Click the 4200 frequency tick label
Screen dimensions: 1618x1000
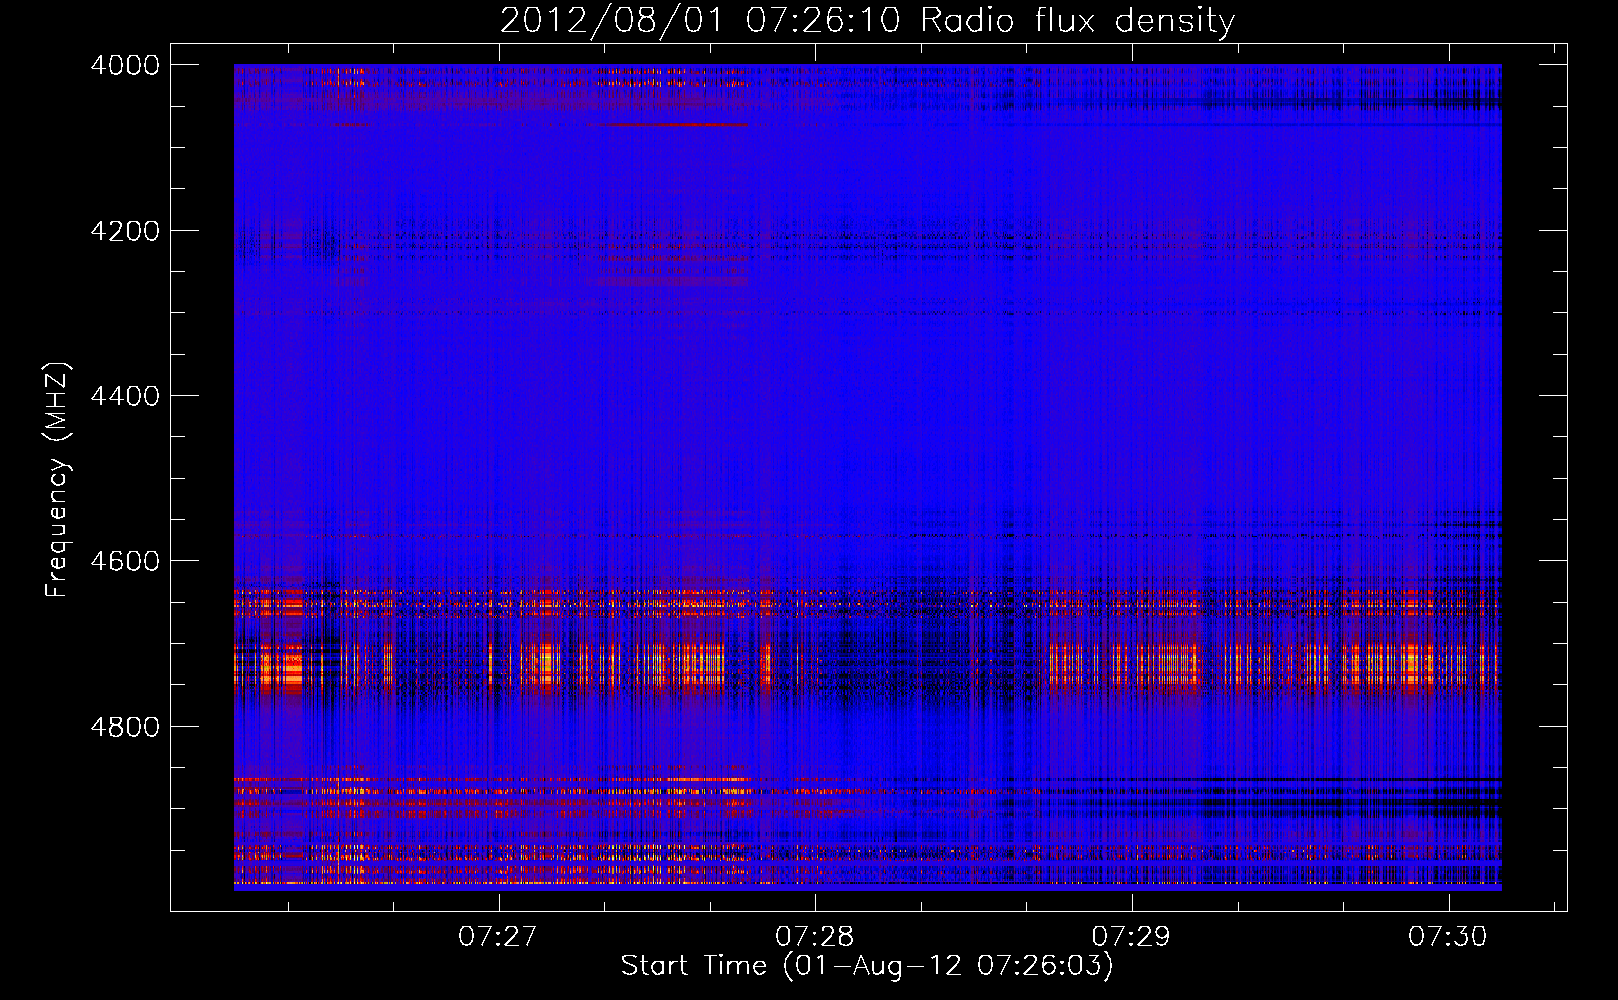pos(125,231)
